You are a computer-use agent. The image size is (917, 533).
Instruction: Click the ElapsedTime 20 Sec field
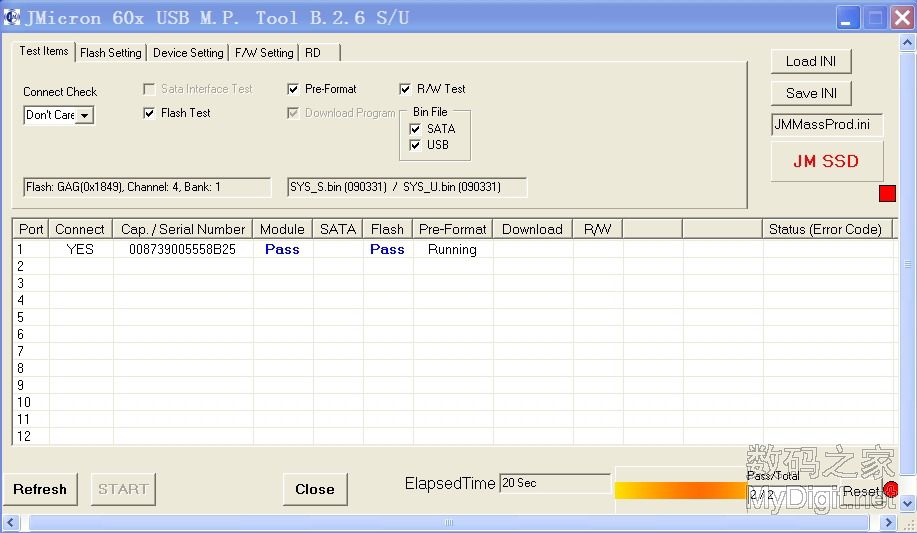[x=554, y=483]
